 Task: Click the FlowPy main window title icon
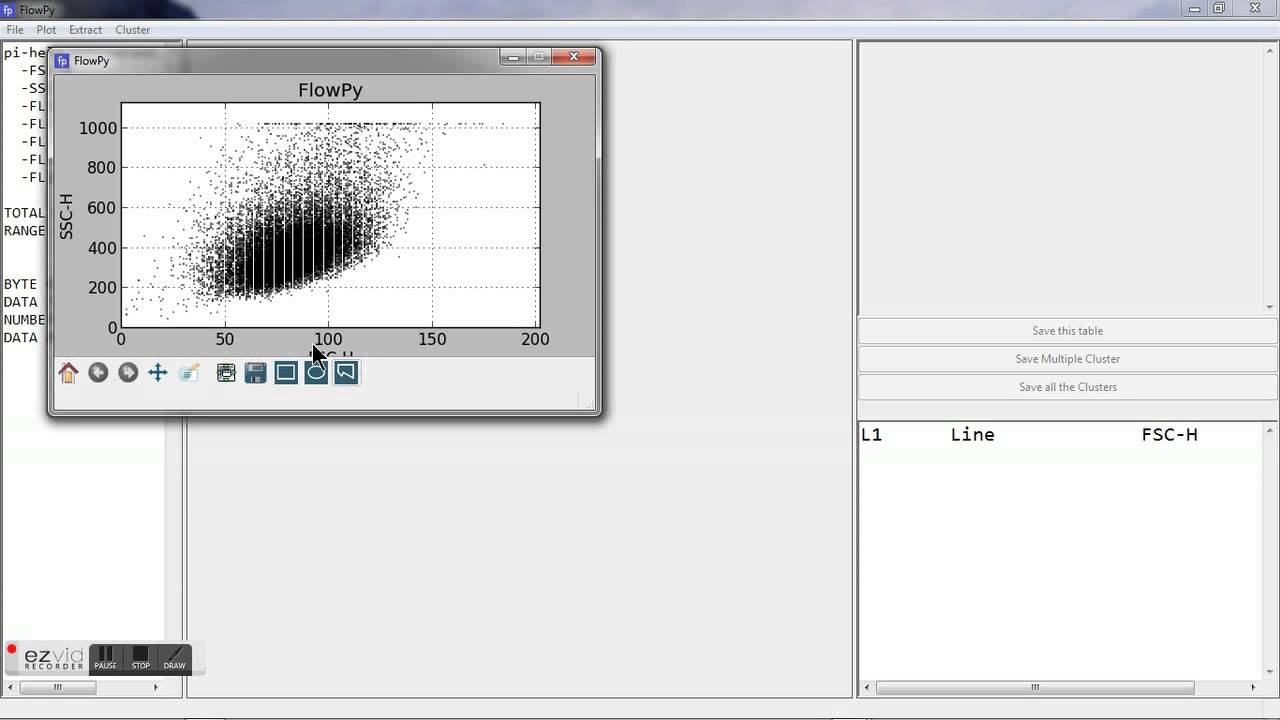pyautogui.click(x=8, y=10)
